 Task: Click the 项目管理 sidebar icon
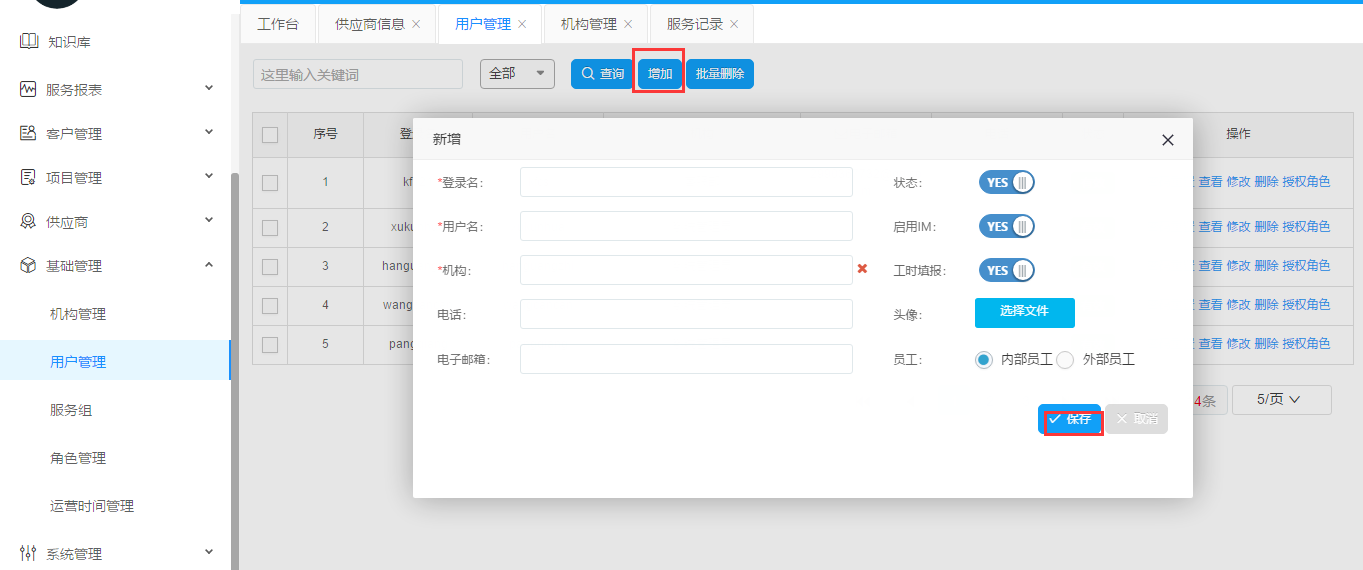28,177
